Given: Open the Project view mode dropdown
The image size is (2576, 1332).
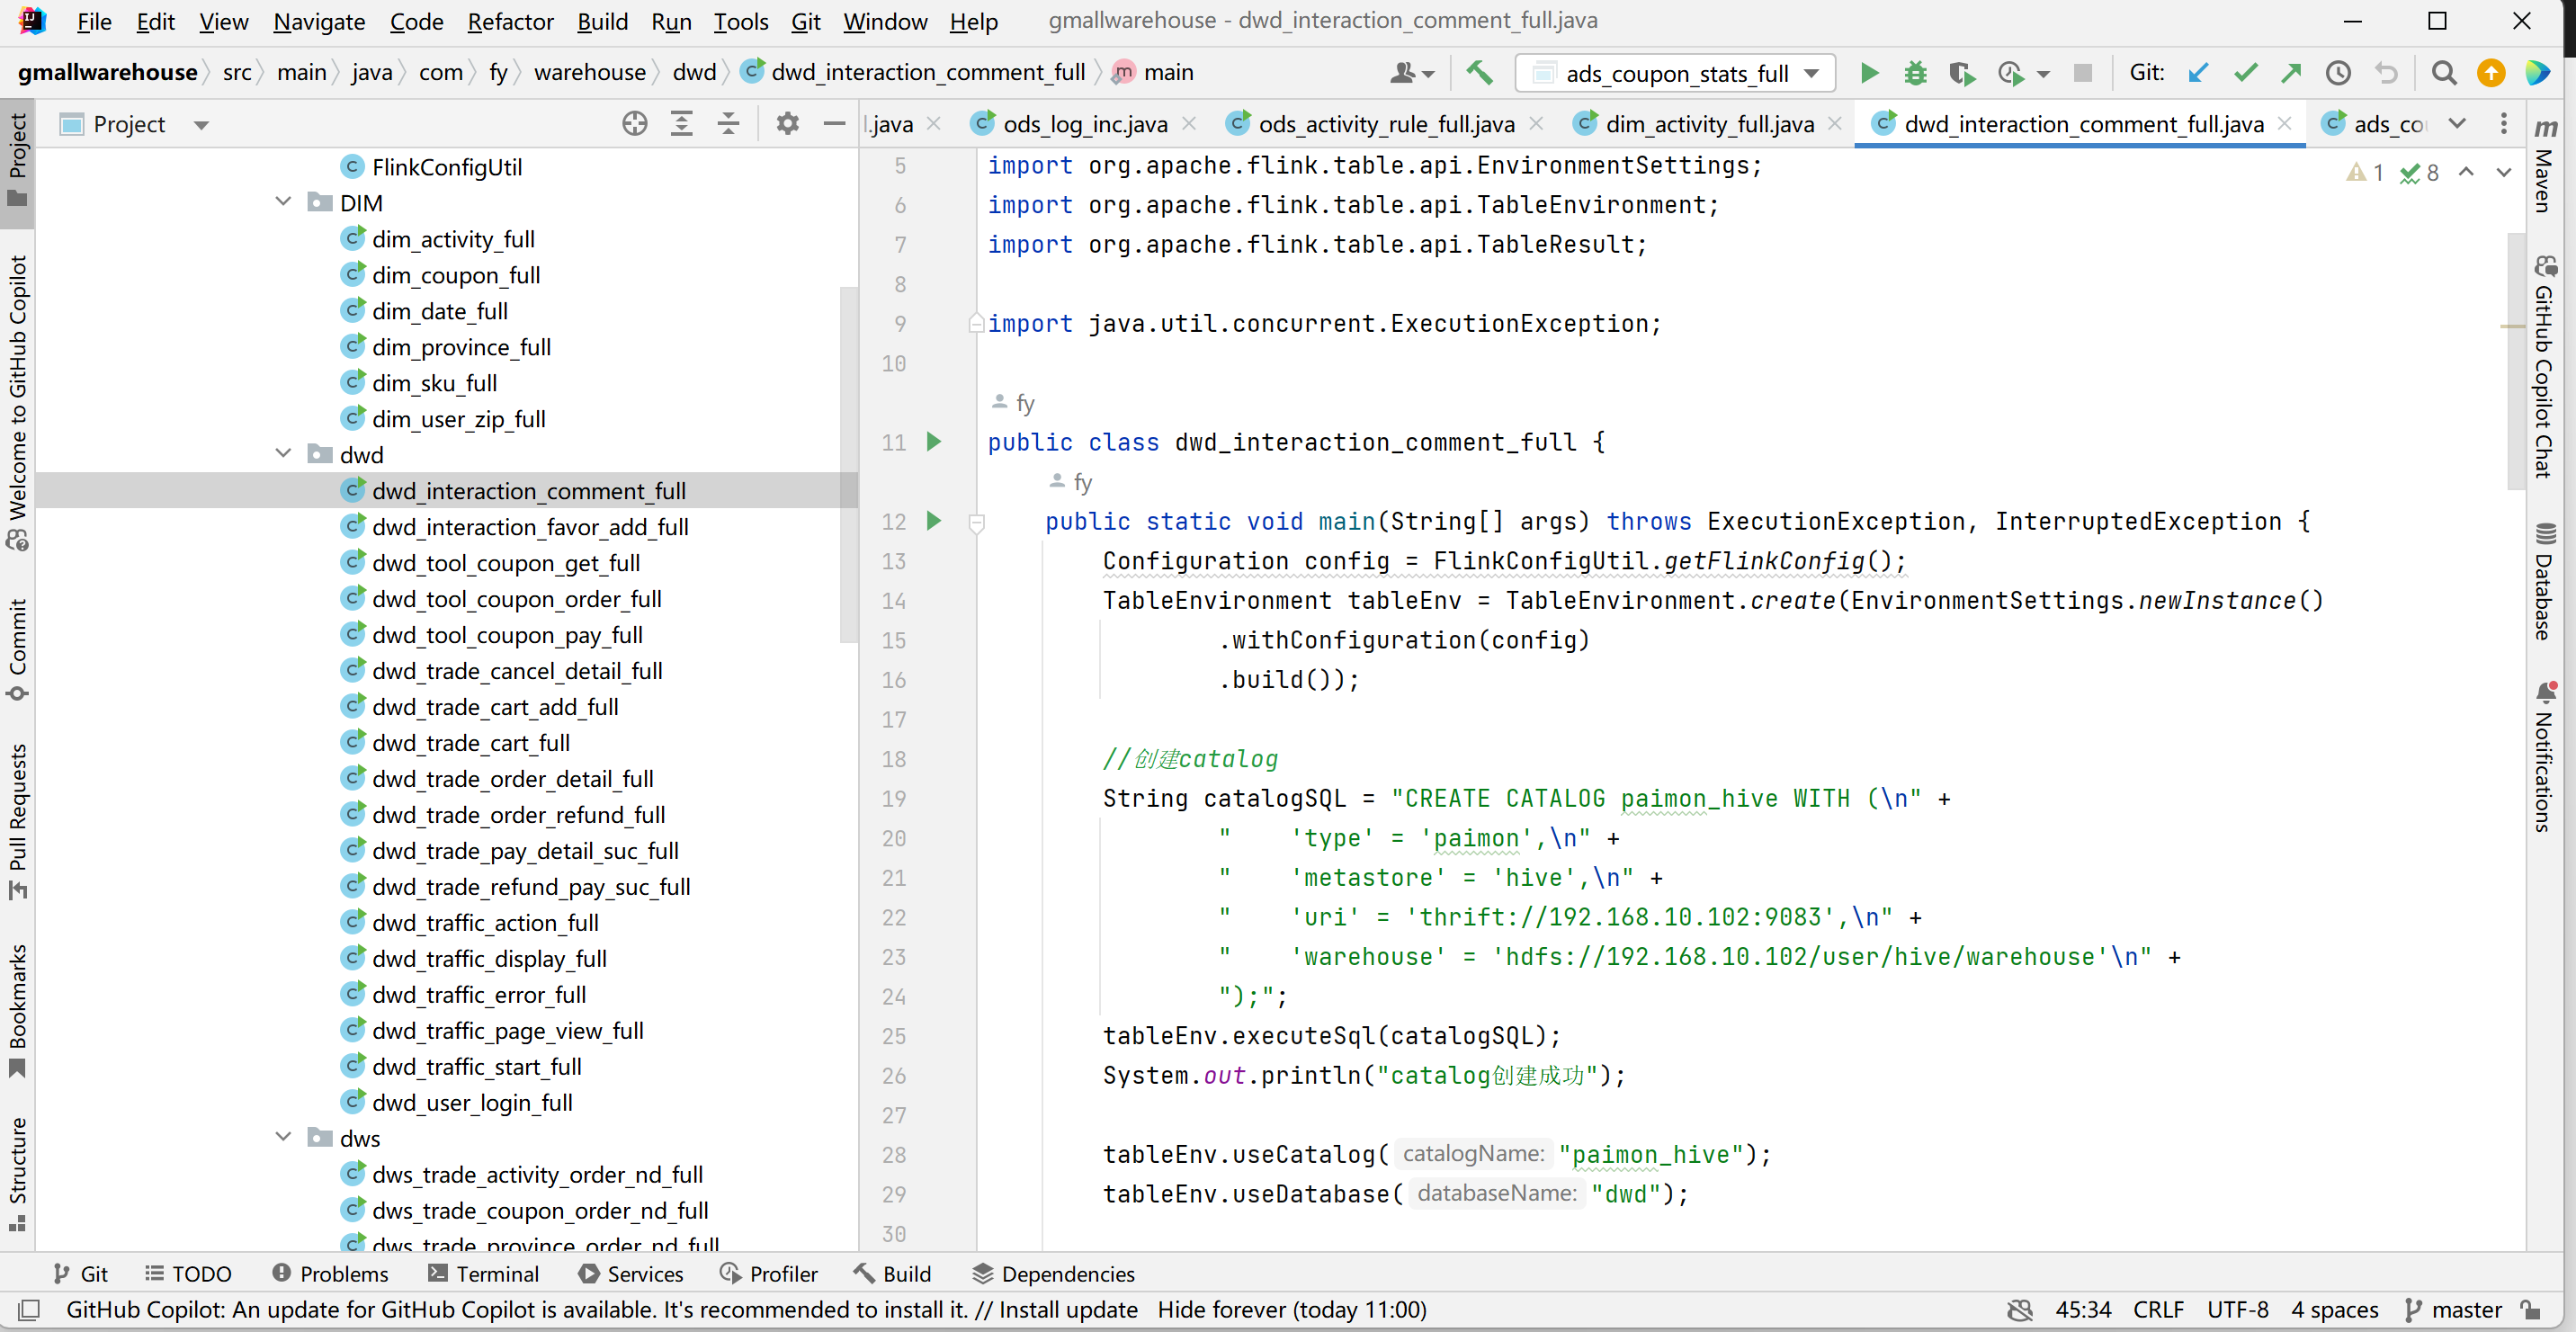Looking at the screenshot, I should [201, 125].
